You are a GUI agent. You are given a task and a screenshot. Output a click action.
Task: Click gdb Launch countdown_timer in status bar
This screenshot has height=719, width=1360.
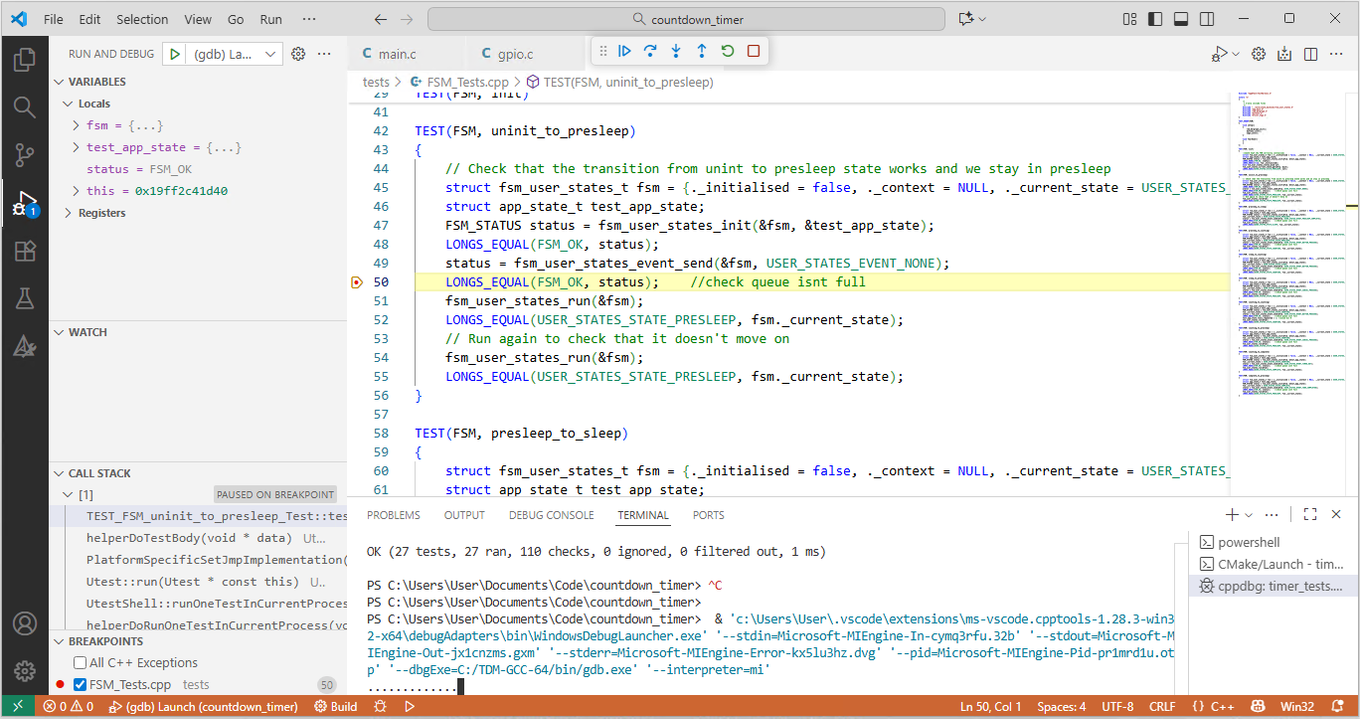(x=203, y=706)
